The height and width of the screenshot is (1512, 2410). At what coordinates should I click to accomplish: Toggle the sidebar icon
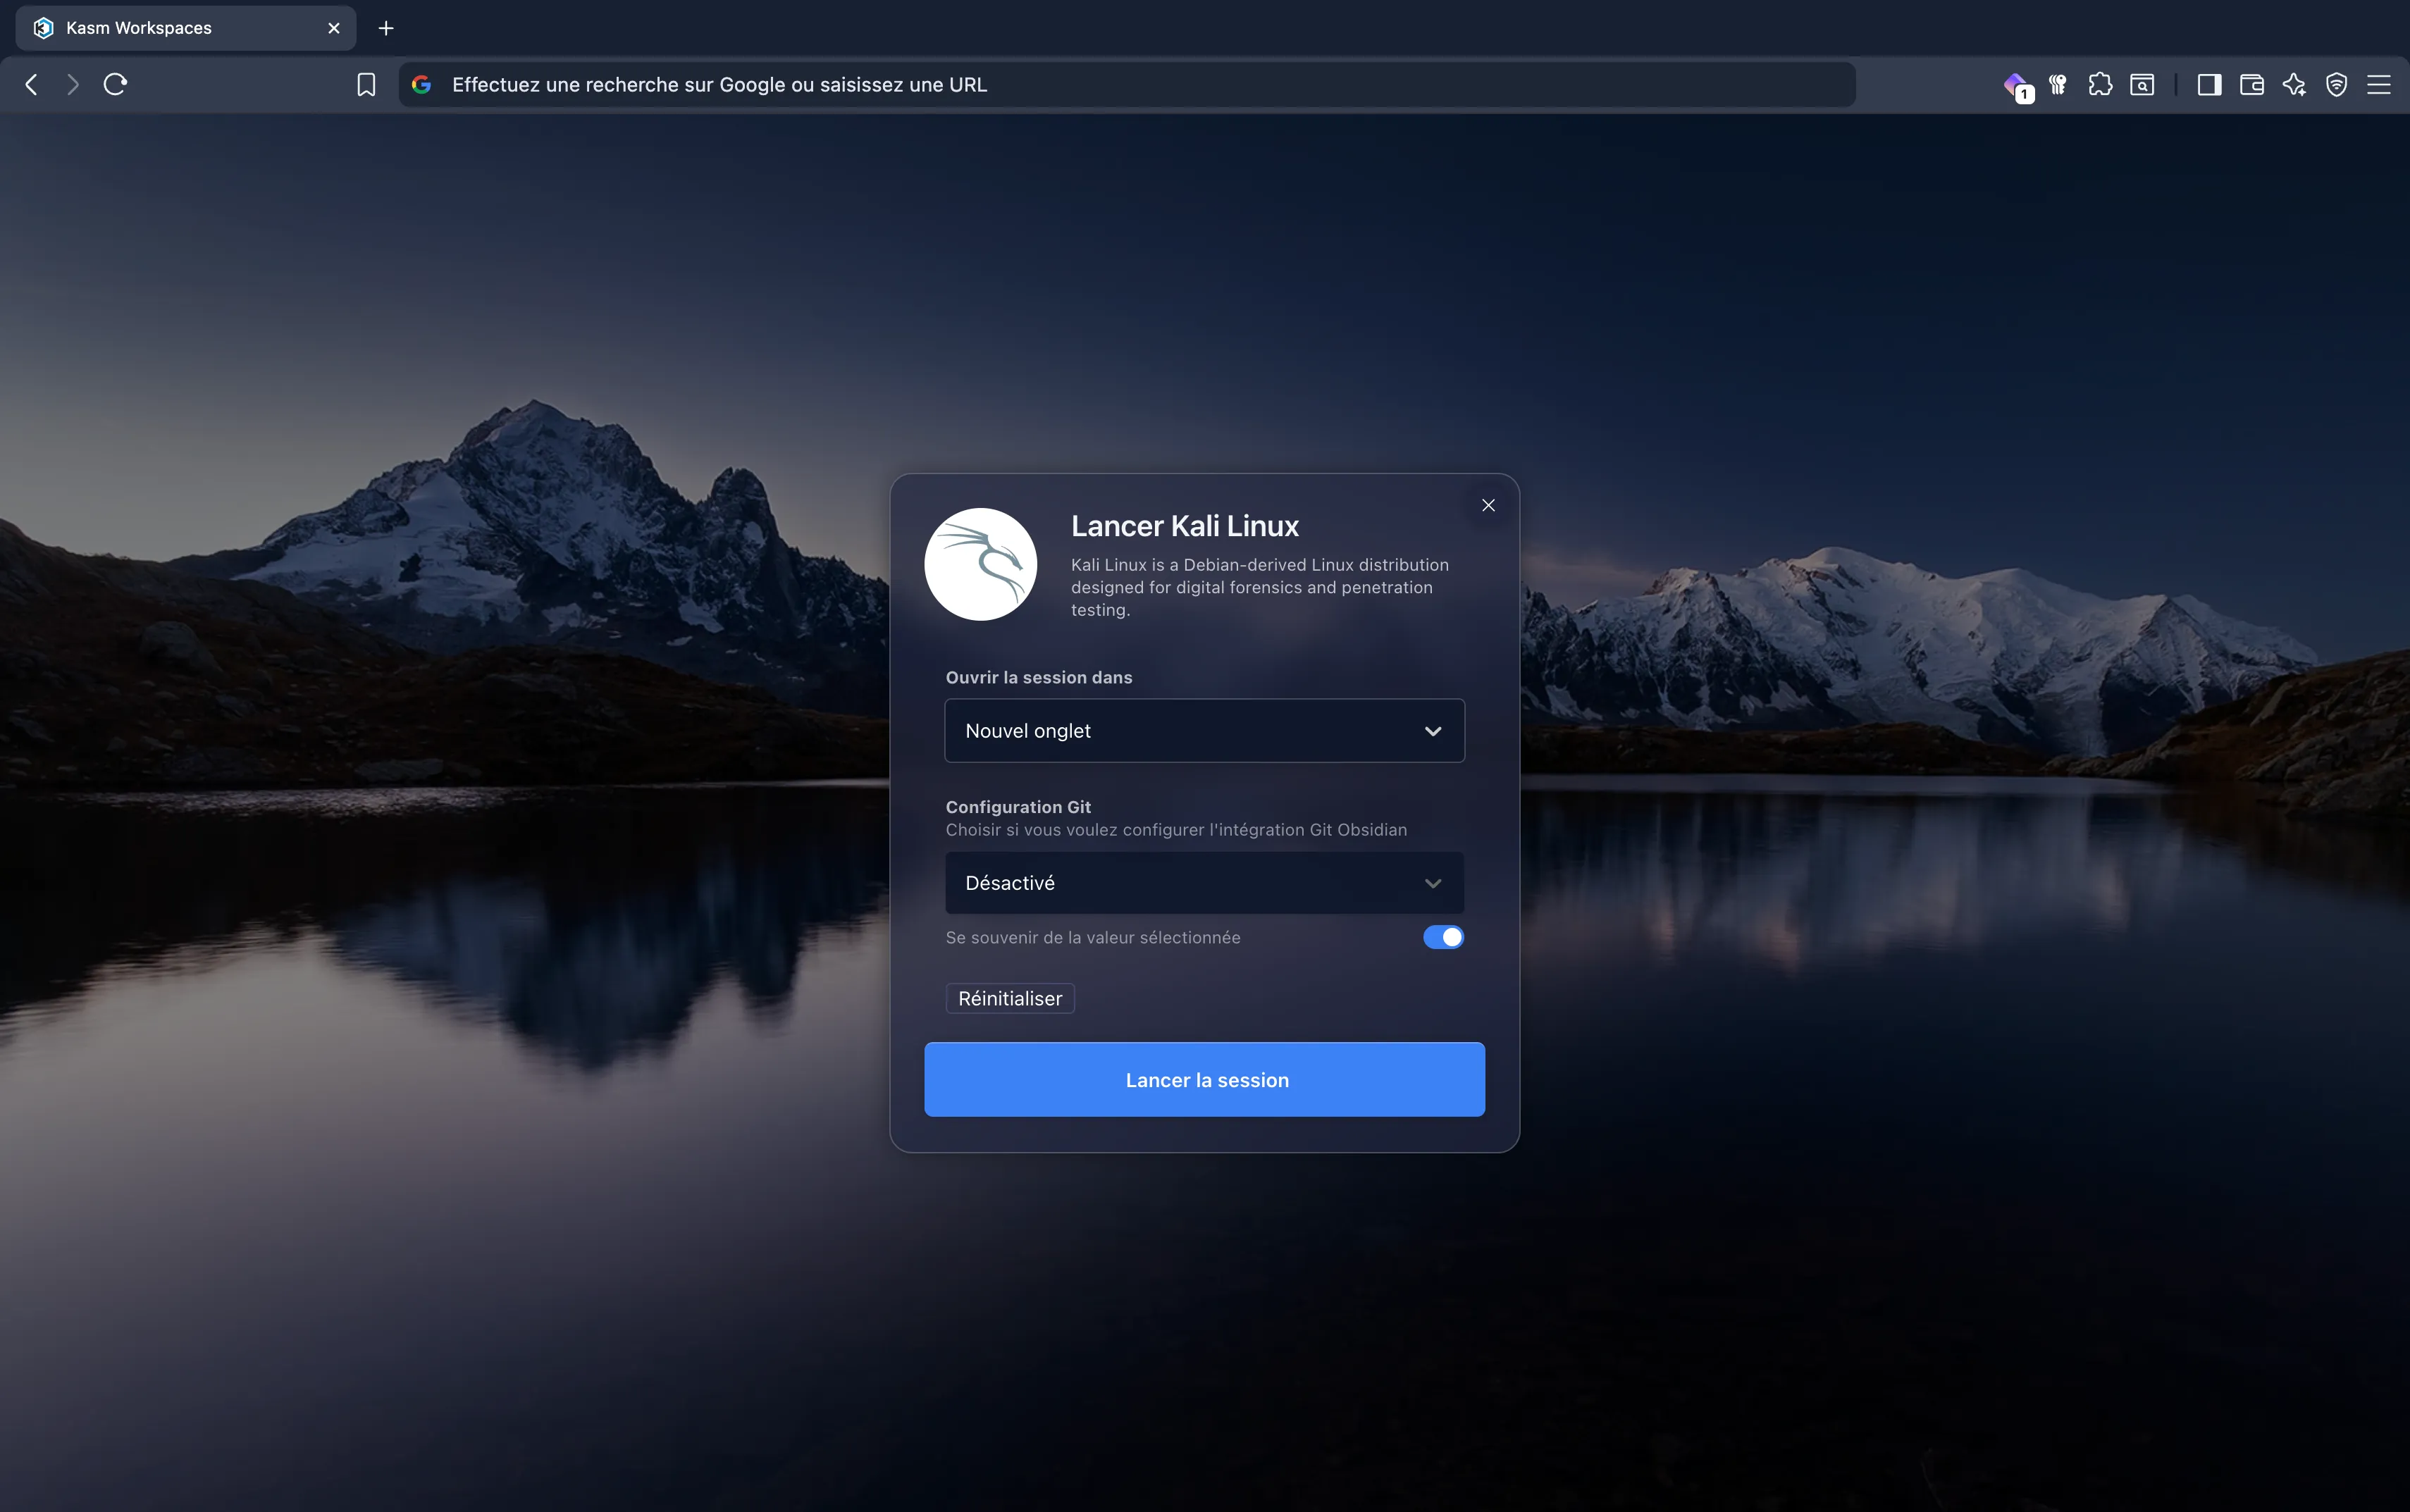[2210, 84]
